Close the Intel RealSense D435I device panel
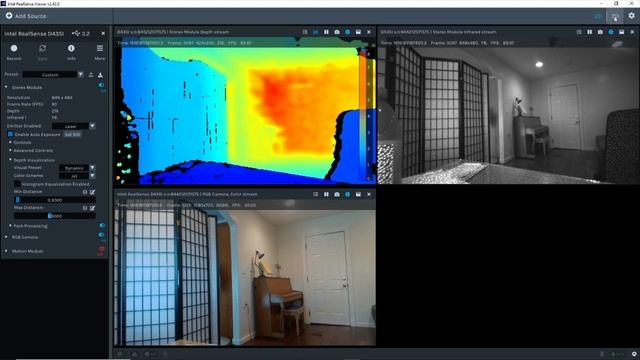640x360 pixels. (x=103, y=33)
